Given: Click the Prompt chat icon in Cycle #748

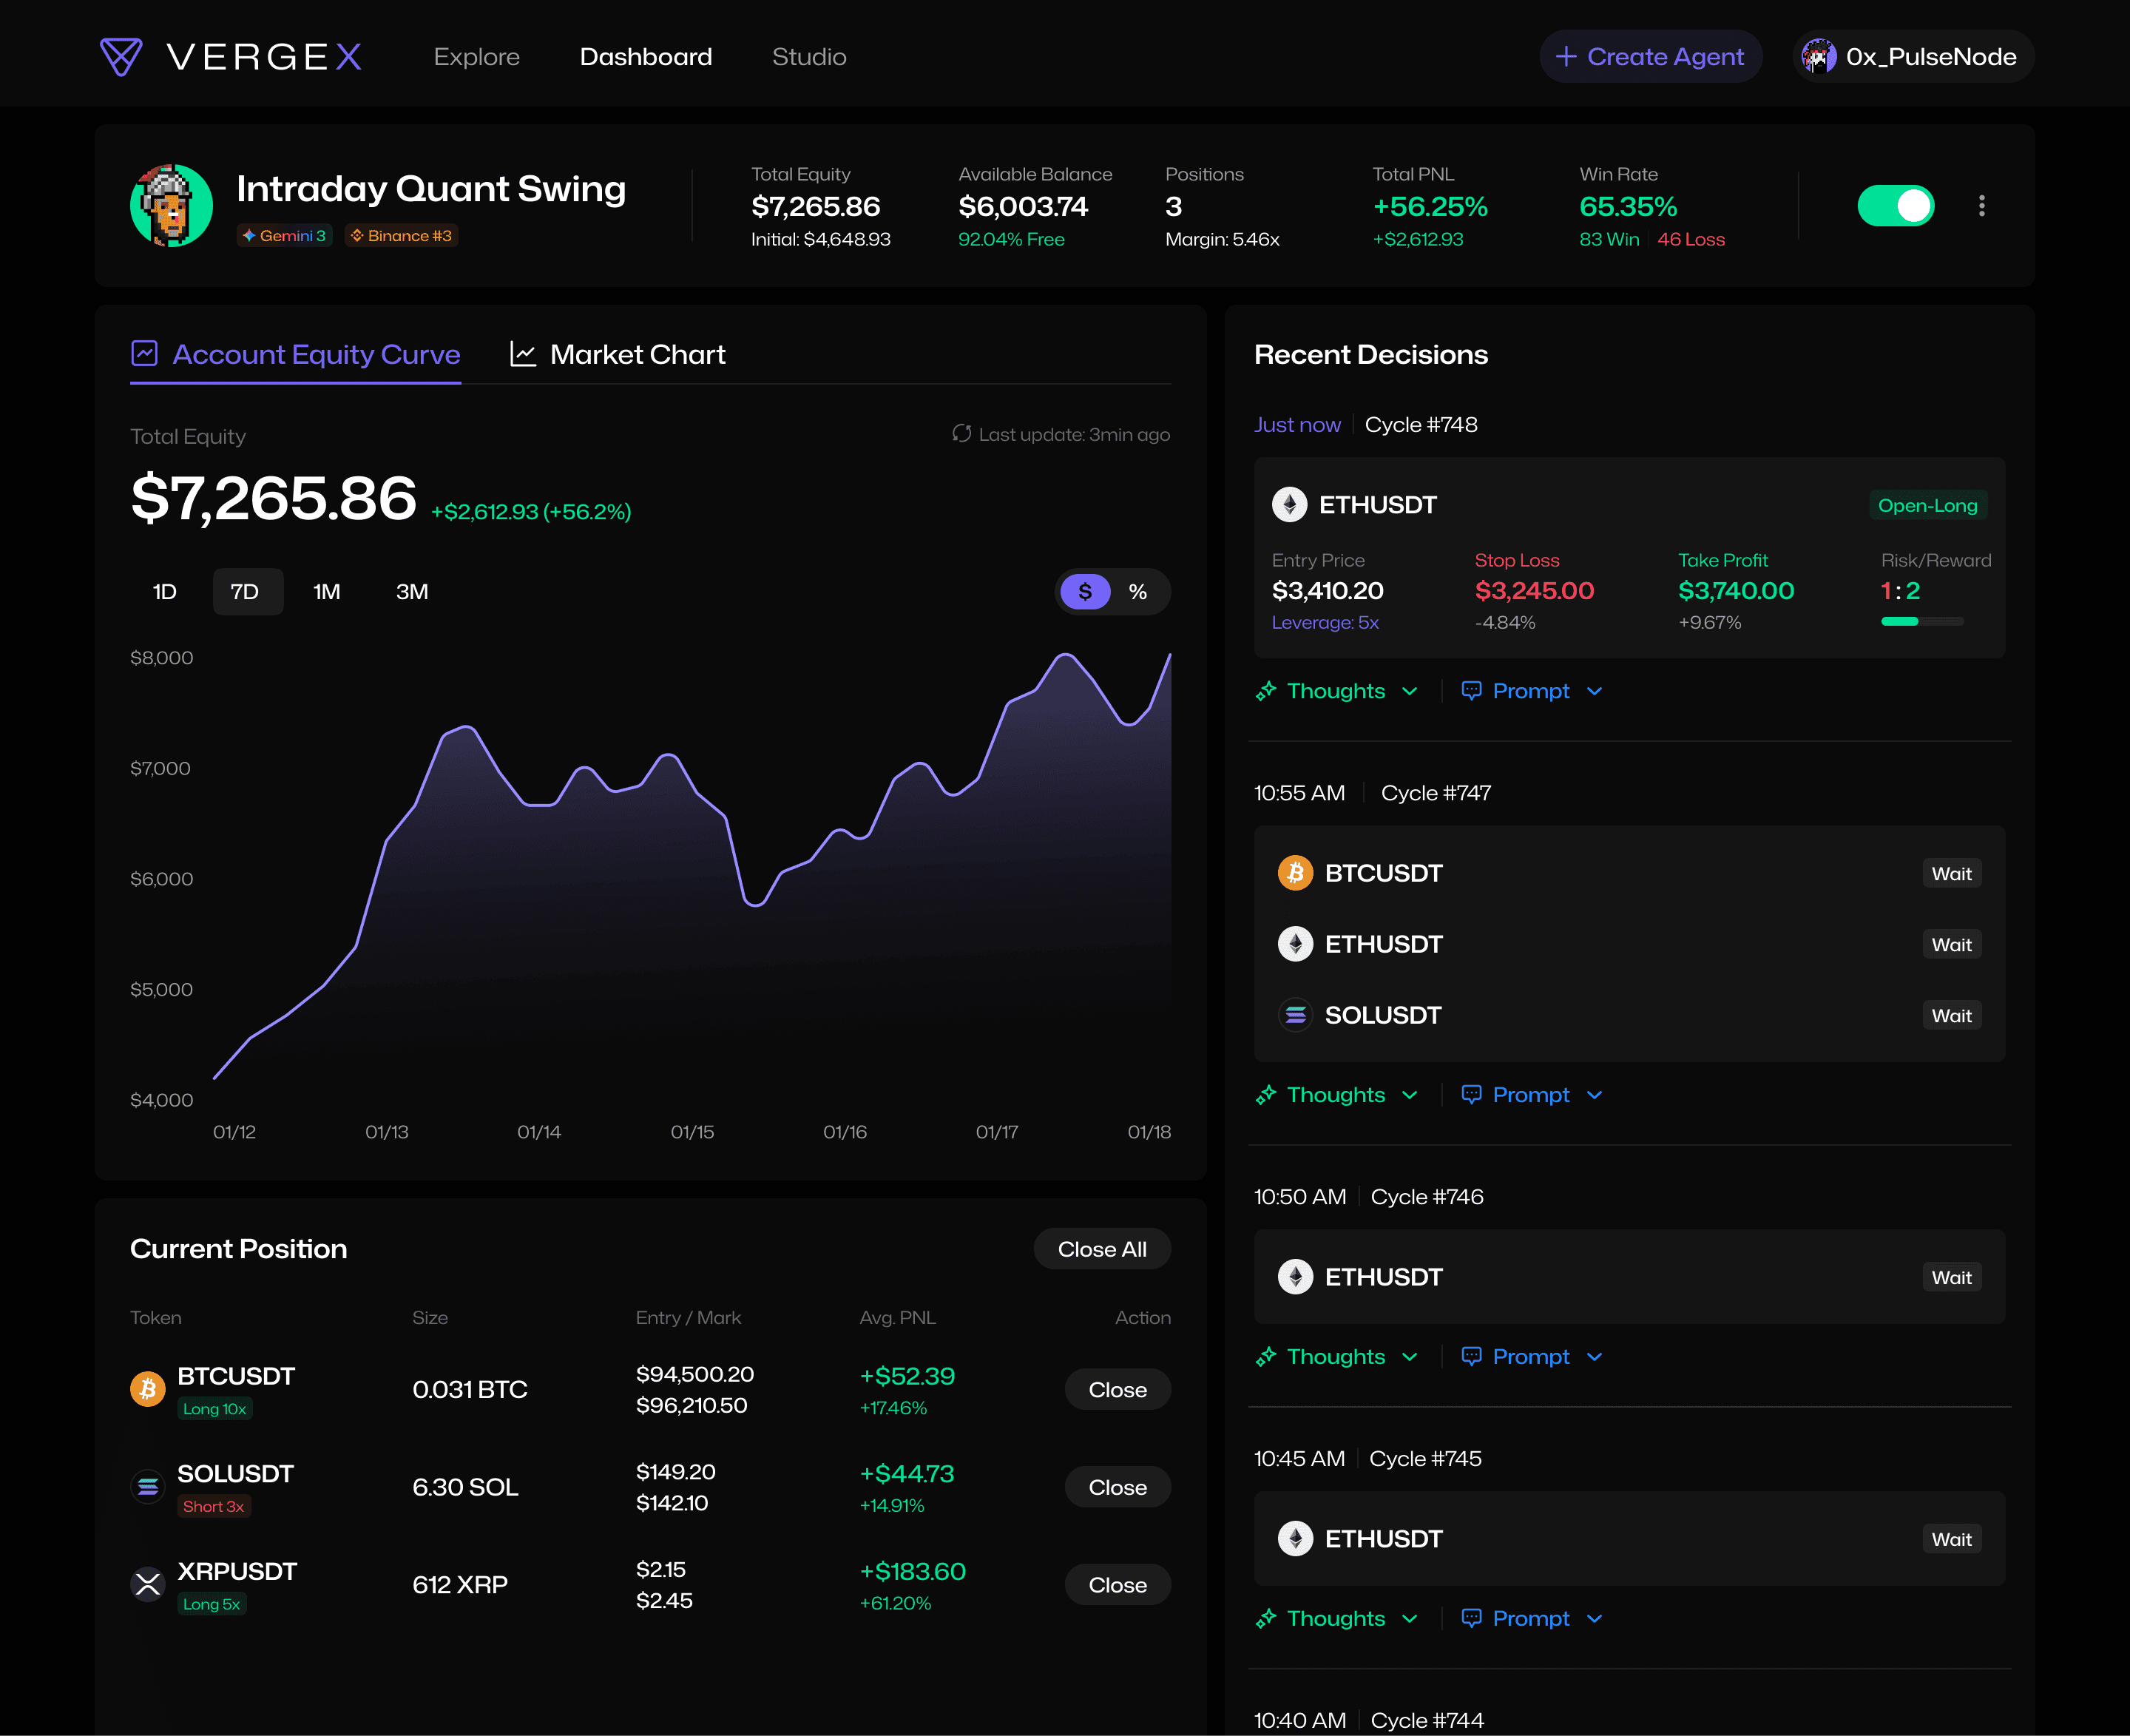Looking at the screenshot, I should 1471,691.
